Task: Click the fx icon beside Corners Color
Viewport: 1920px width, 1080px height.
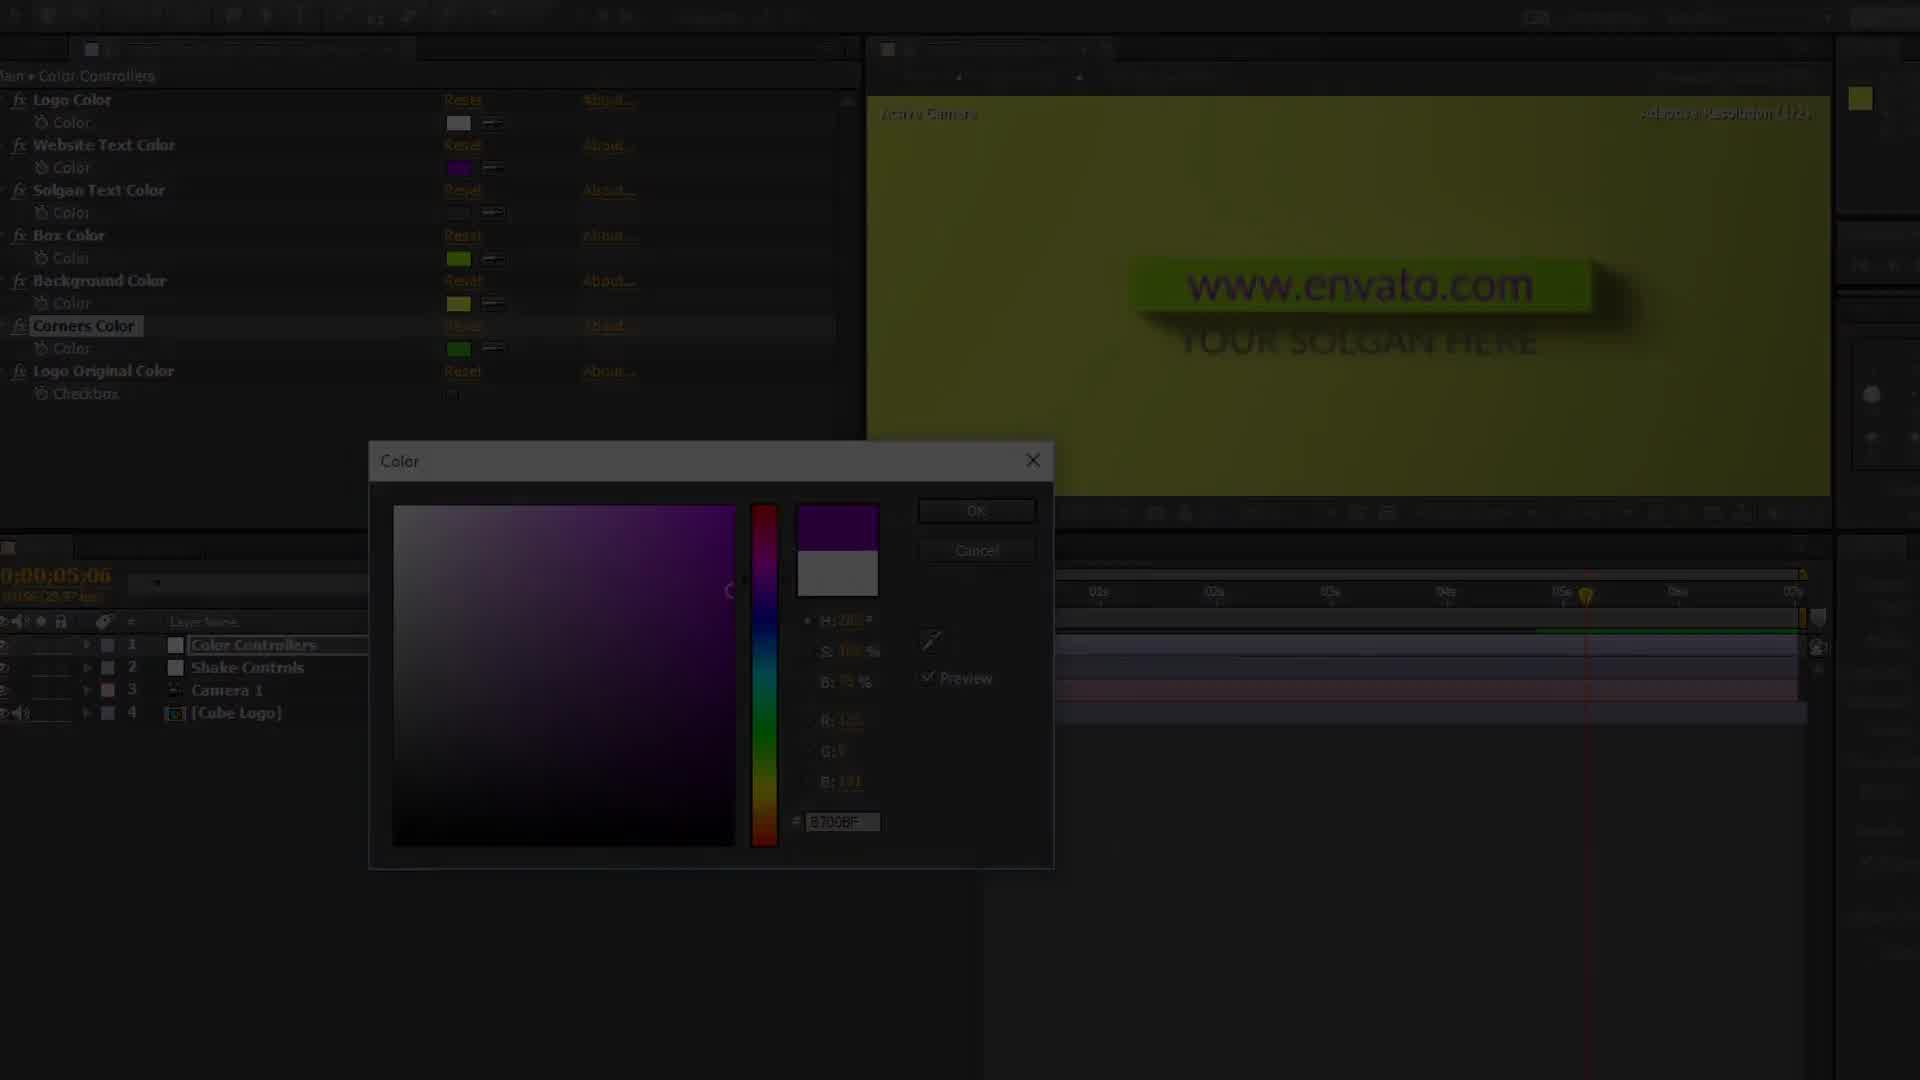Action: pos(19,326)
